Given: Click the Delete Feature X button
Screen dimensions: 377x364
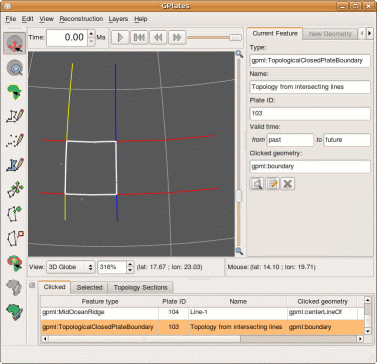Looking at the screenshot, I should 288,184.
